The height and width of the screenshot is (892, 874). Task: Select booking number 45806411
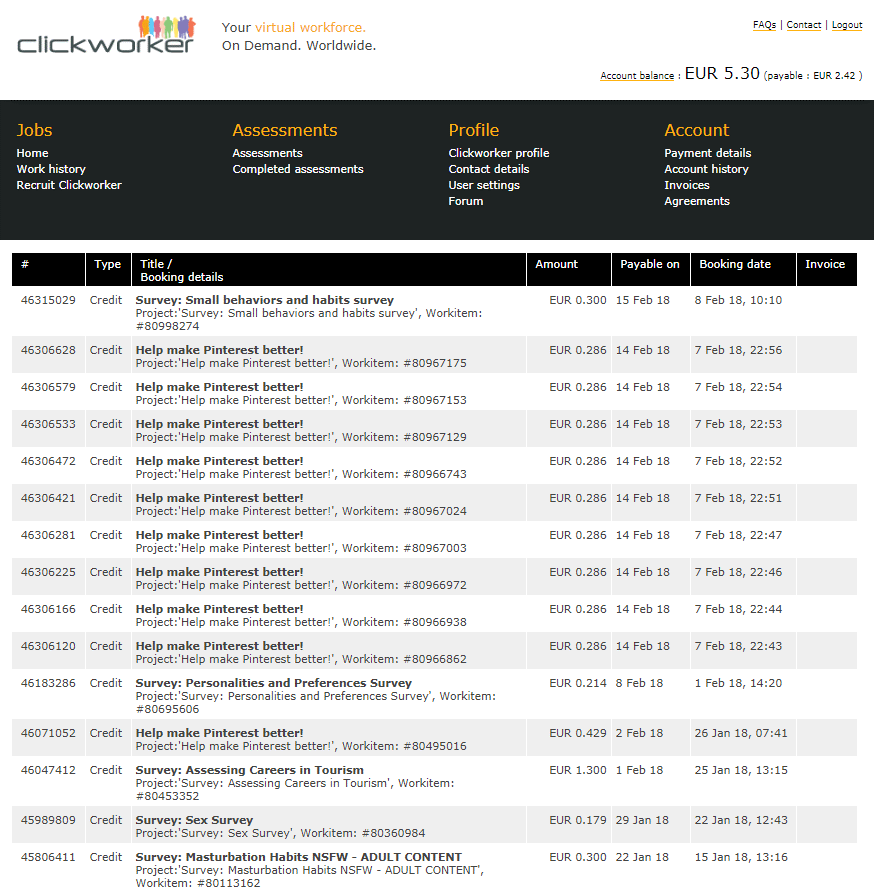coord(48,857)
